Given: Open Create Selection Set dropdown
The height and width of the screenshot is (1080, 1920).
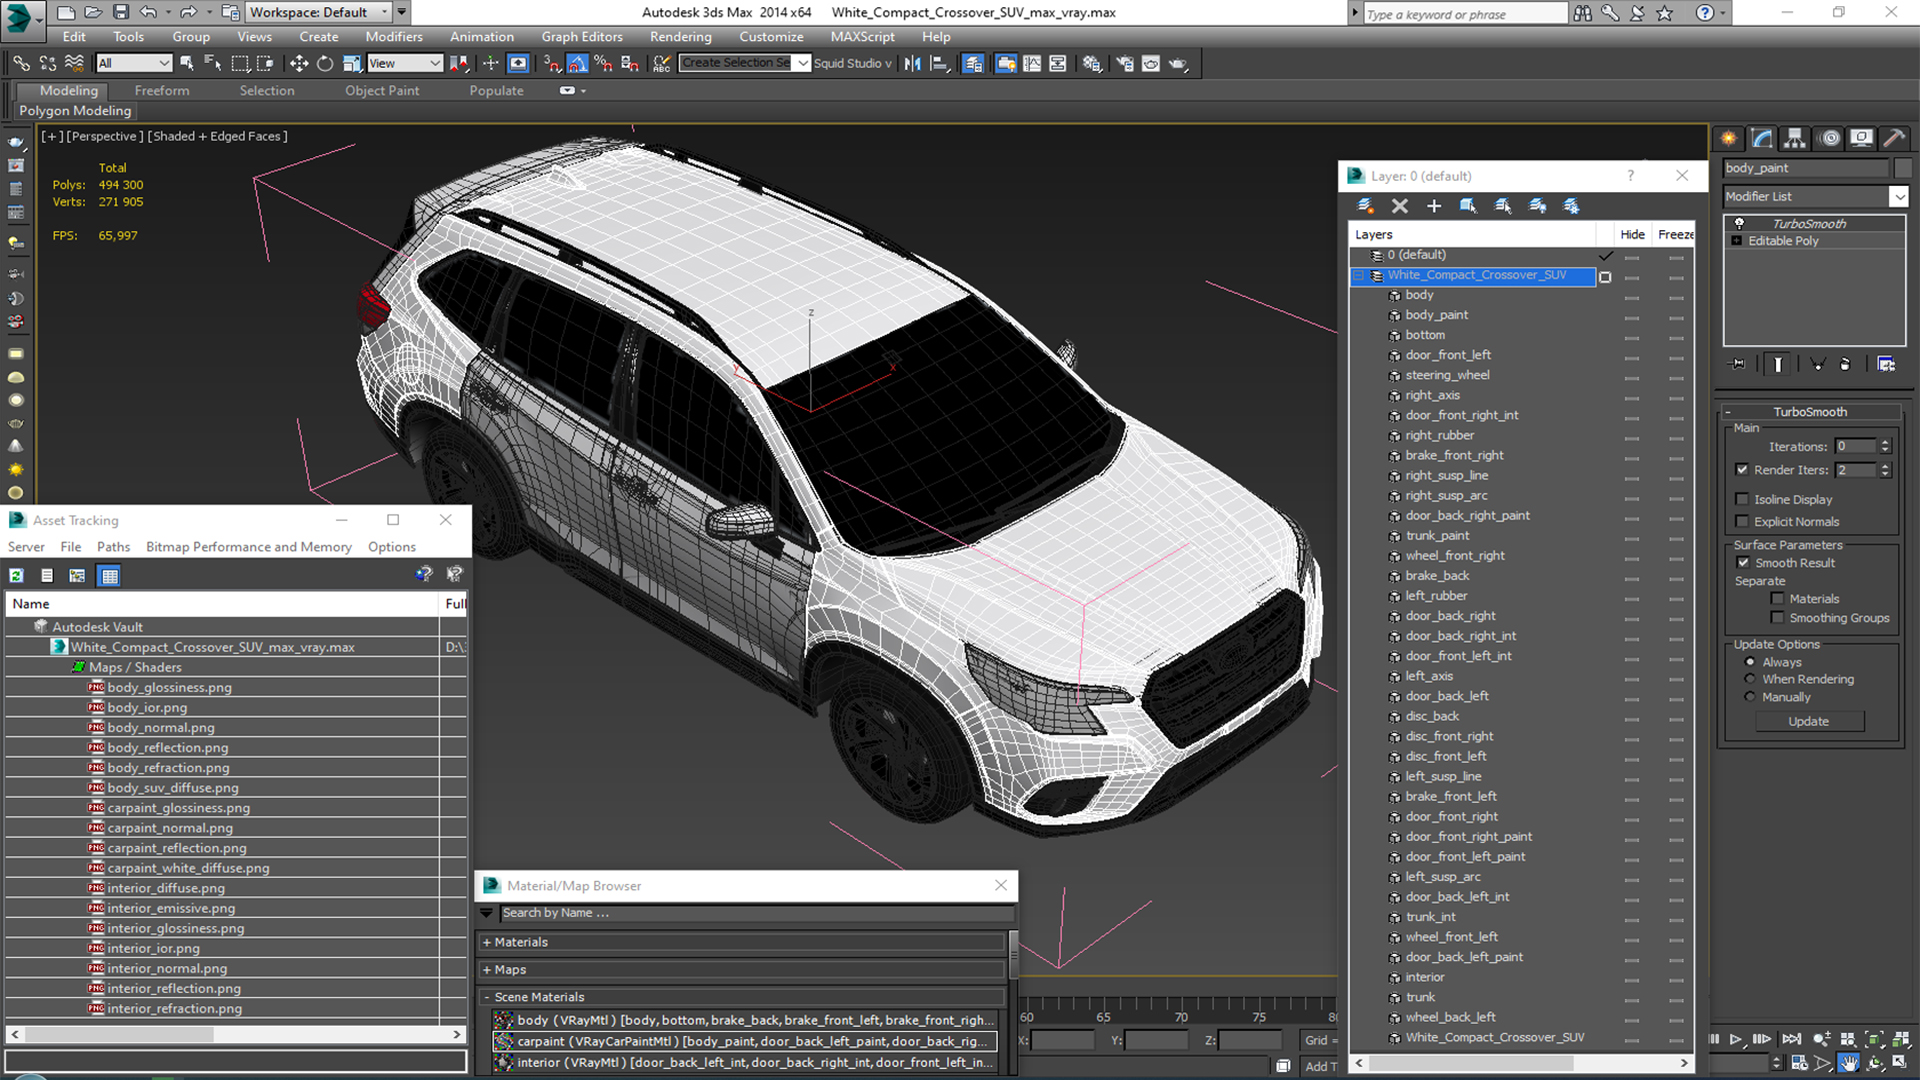Looking at the screenshot, I should (x=803, y=63).
